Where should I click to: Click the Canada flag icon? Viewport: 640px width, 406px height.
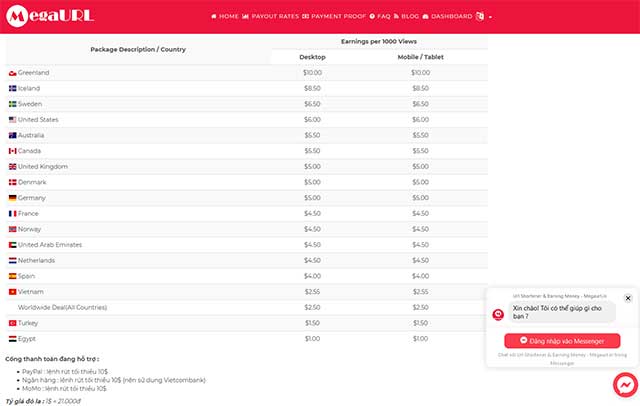pos(12,151)
